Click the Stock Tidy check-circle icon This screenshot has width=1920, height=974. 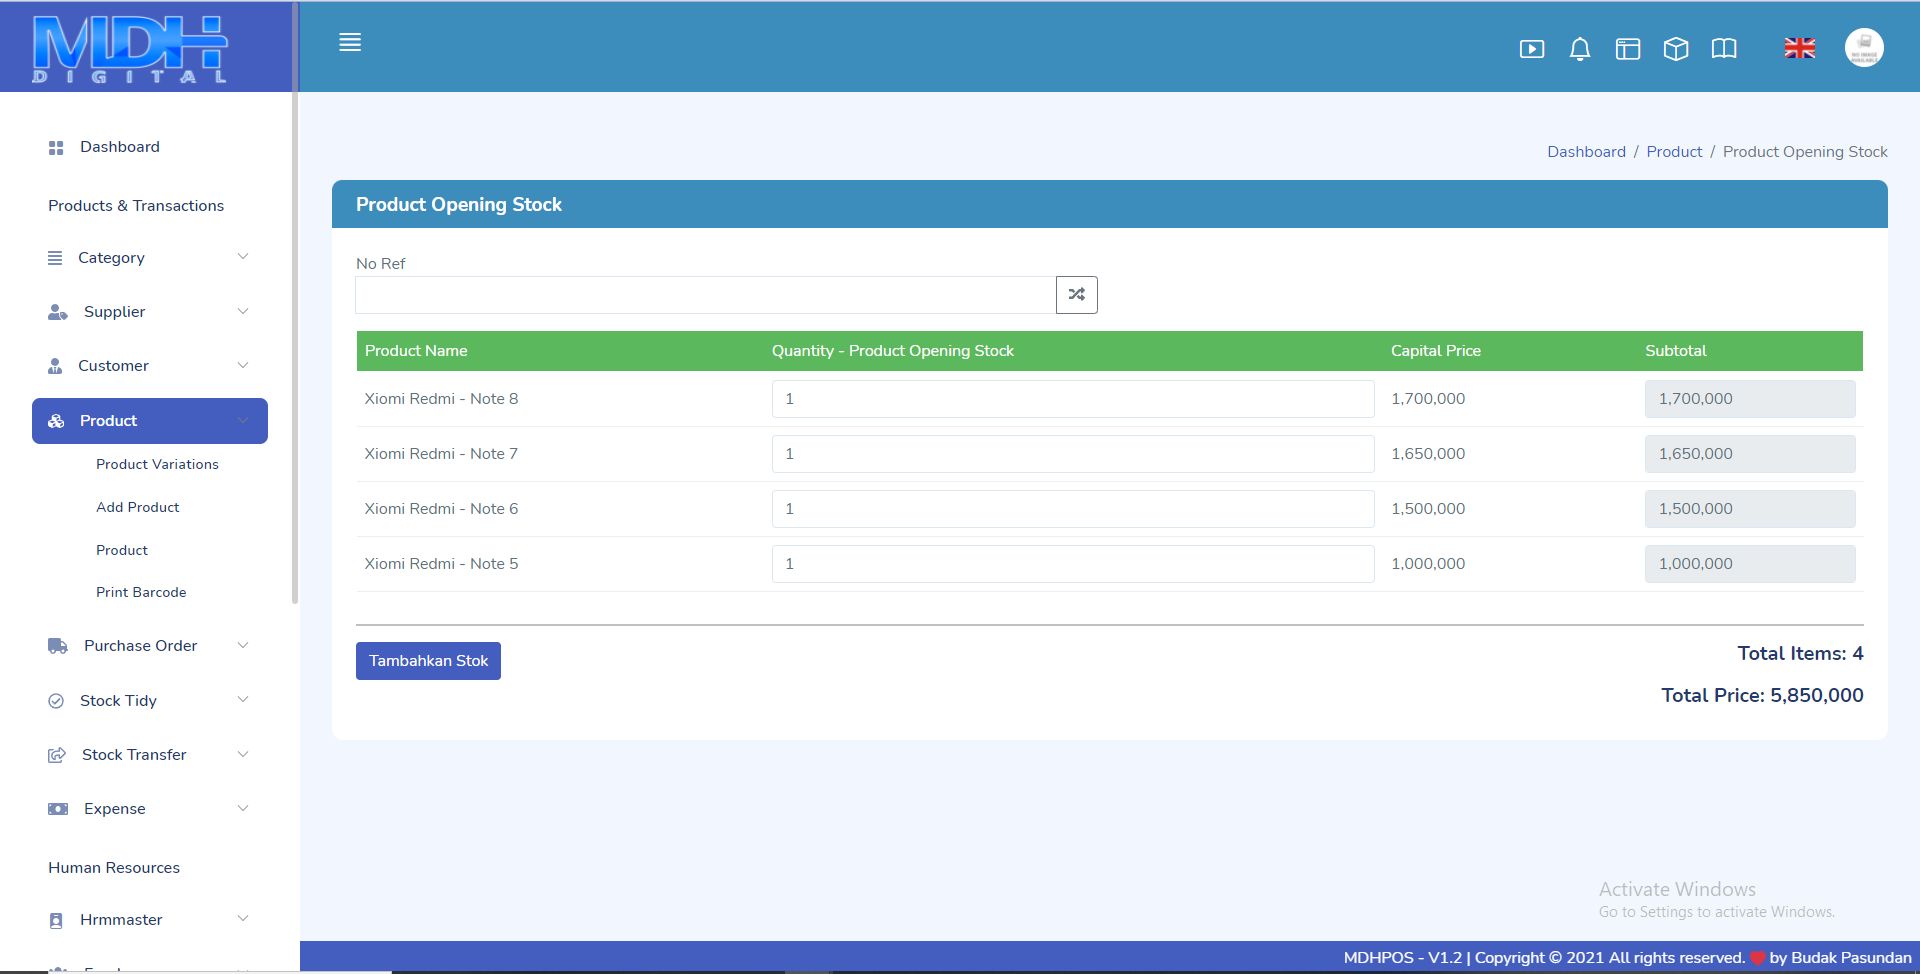[x=56, y=701]
